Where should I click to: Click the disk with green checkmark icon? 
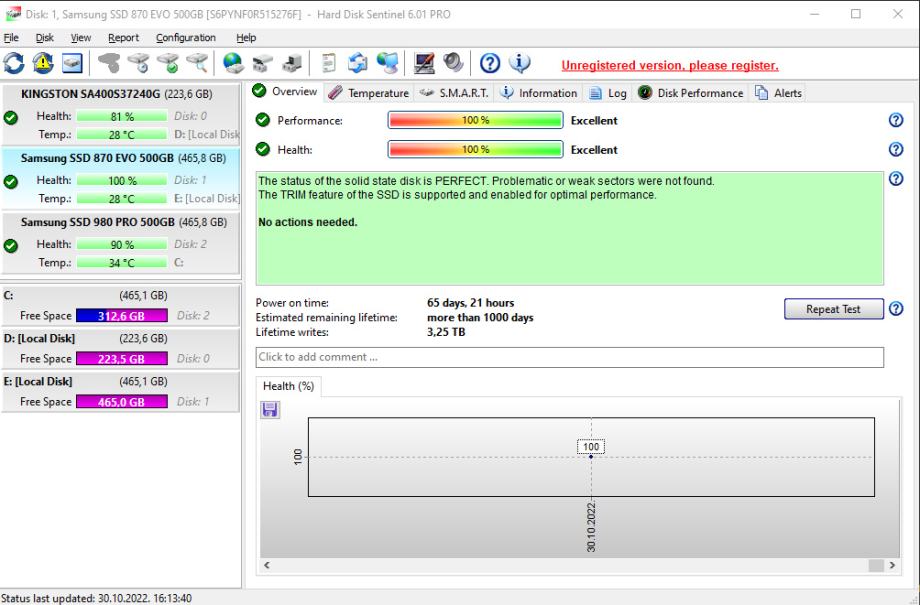click(x=168, y=63)
